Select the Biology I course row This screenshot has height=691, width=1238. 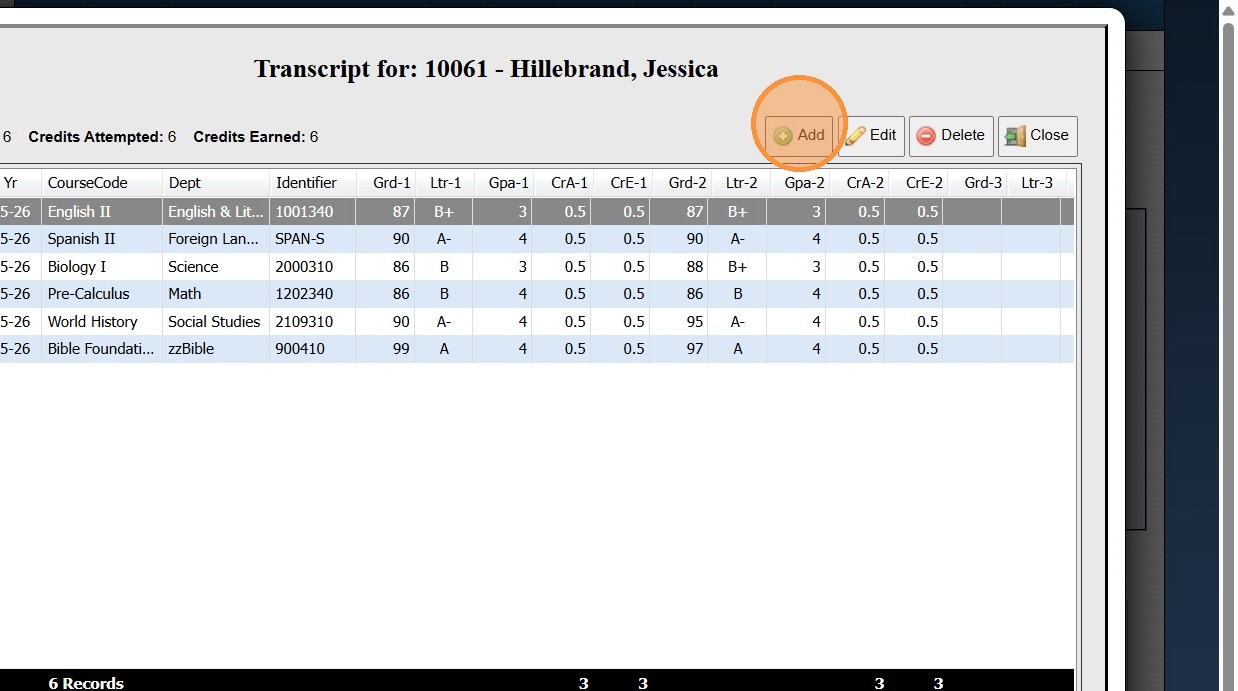point(537,267)
